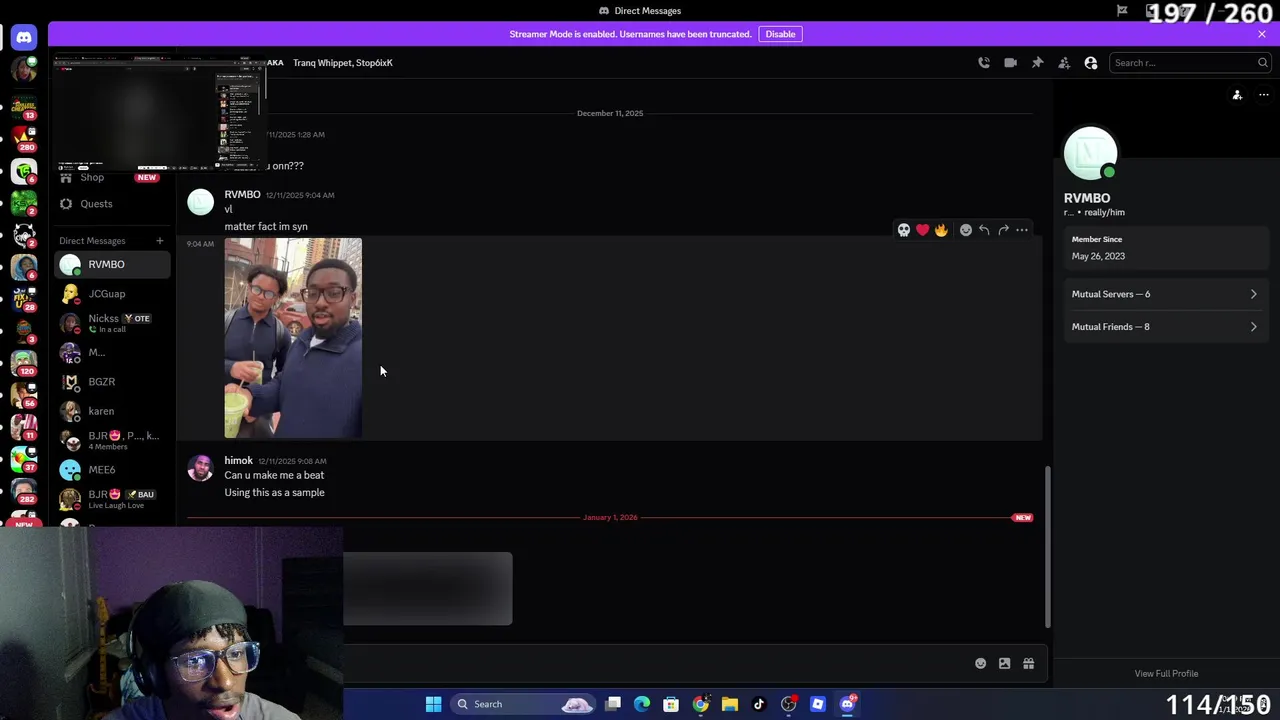Screen dimensions: 1280x720
Task: Open karen direct message
Action: pyautogui.click(x=112, y=411)
